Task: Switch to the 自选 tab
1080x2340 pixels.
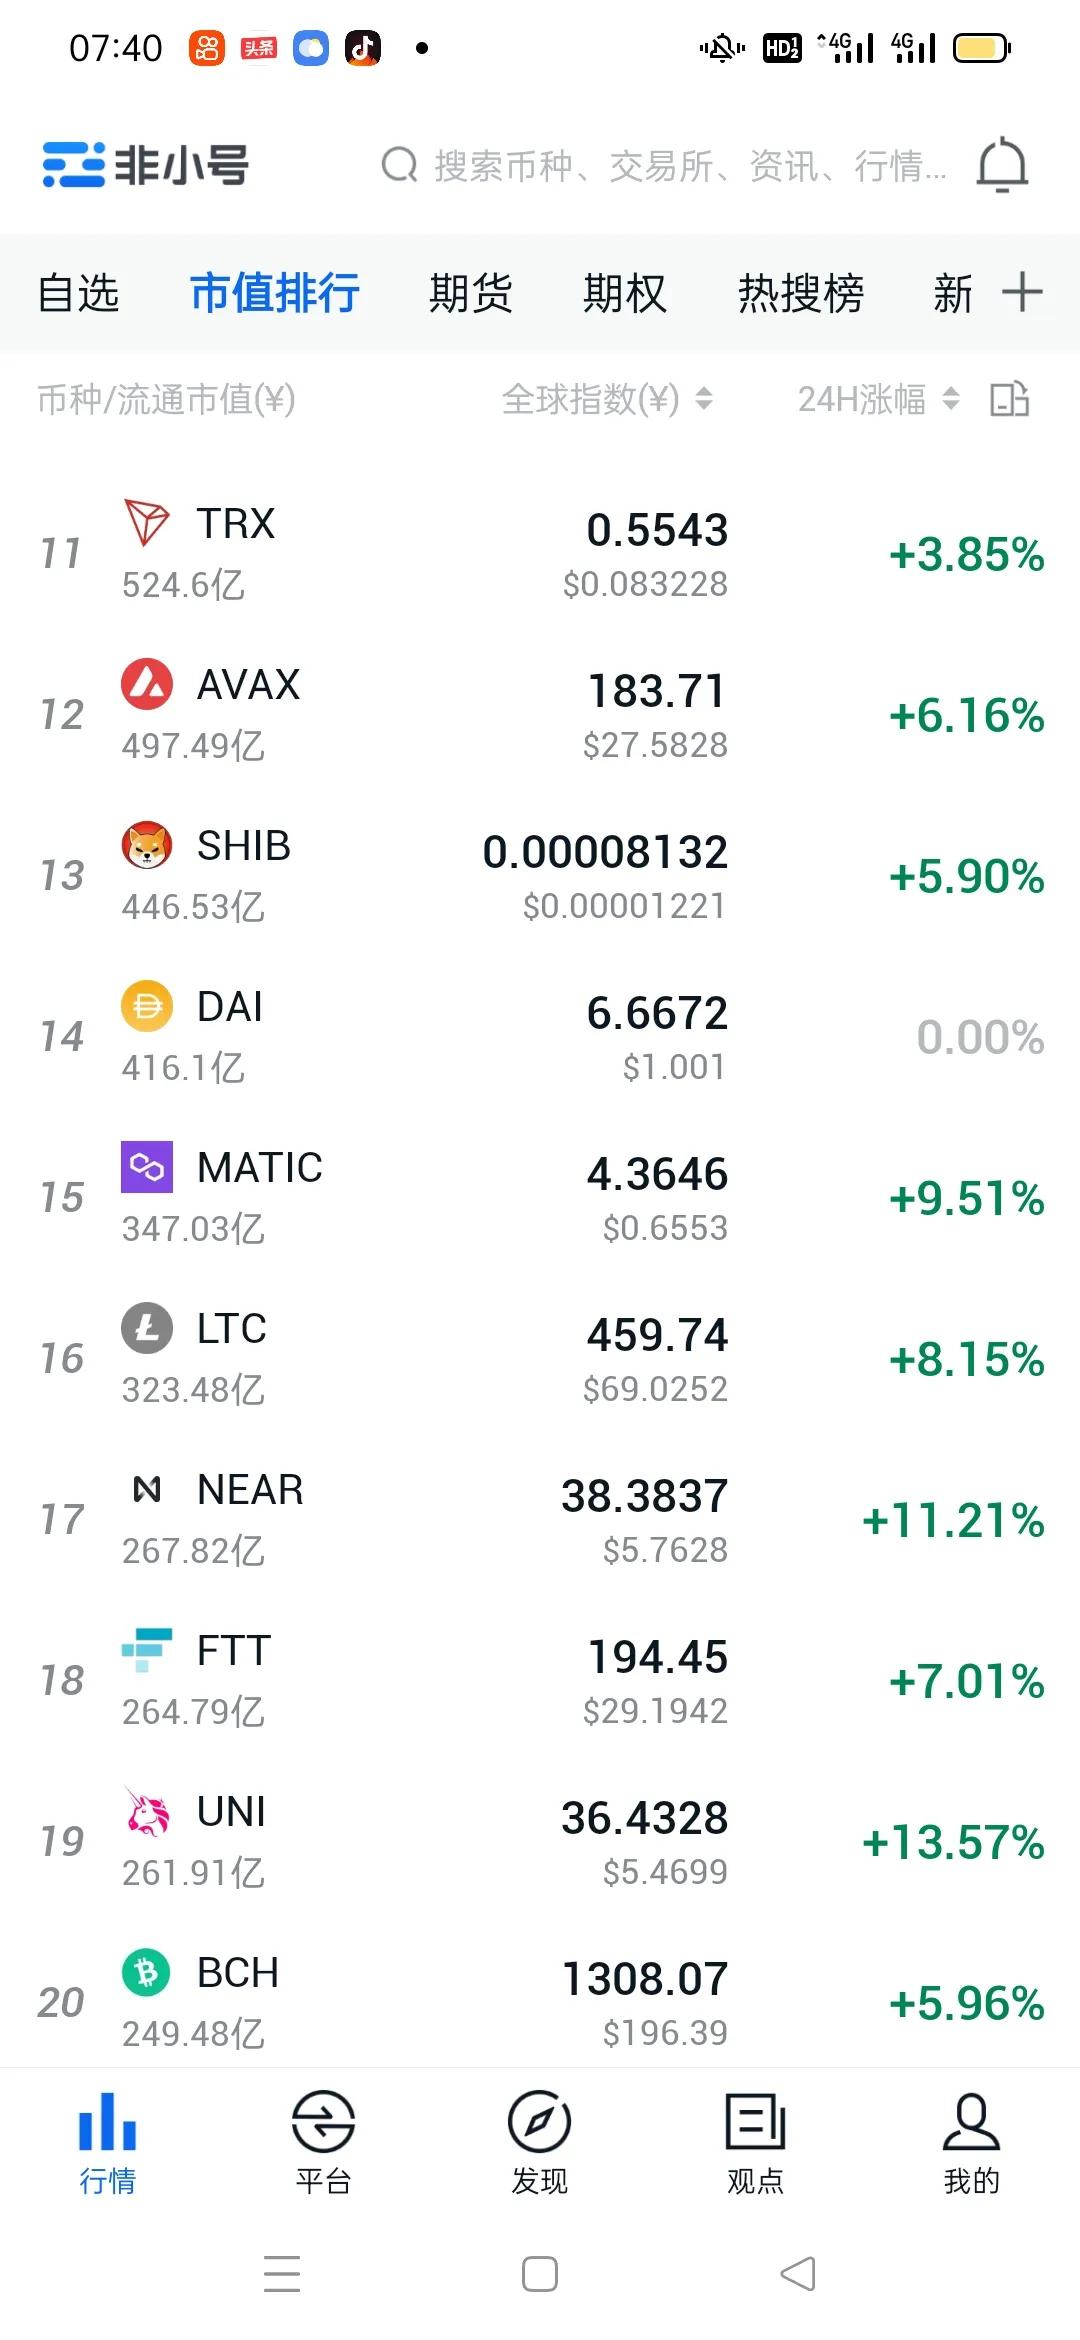Action: [x=78, y=293]
